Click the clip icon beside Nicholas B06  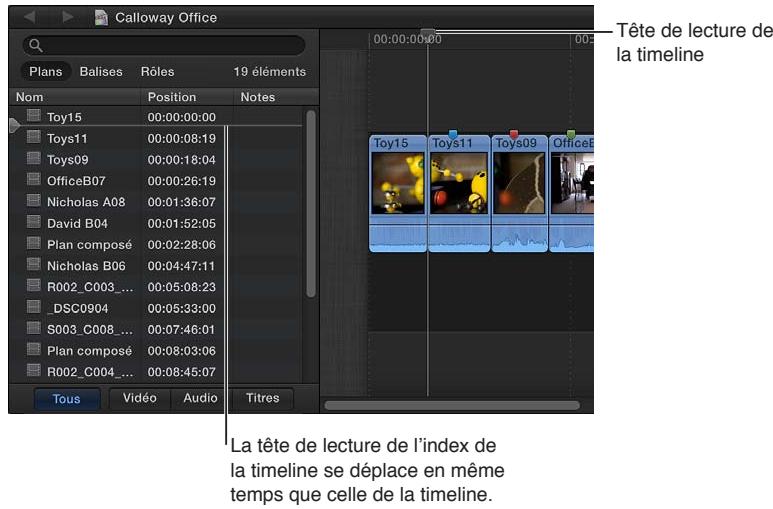(x=34, y=264)
